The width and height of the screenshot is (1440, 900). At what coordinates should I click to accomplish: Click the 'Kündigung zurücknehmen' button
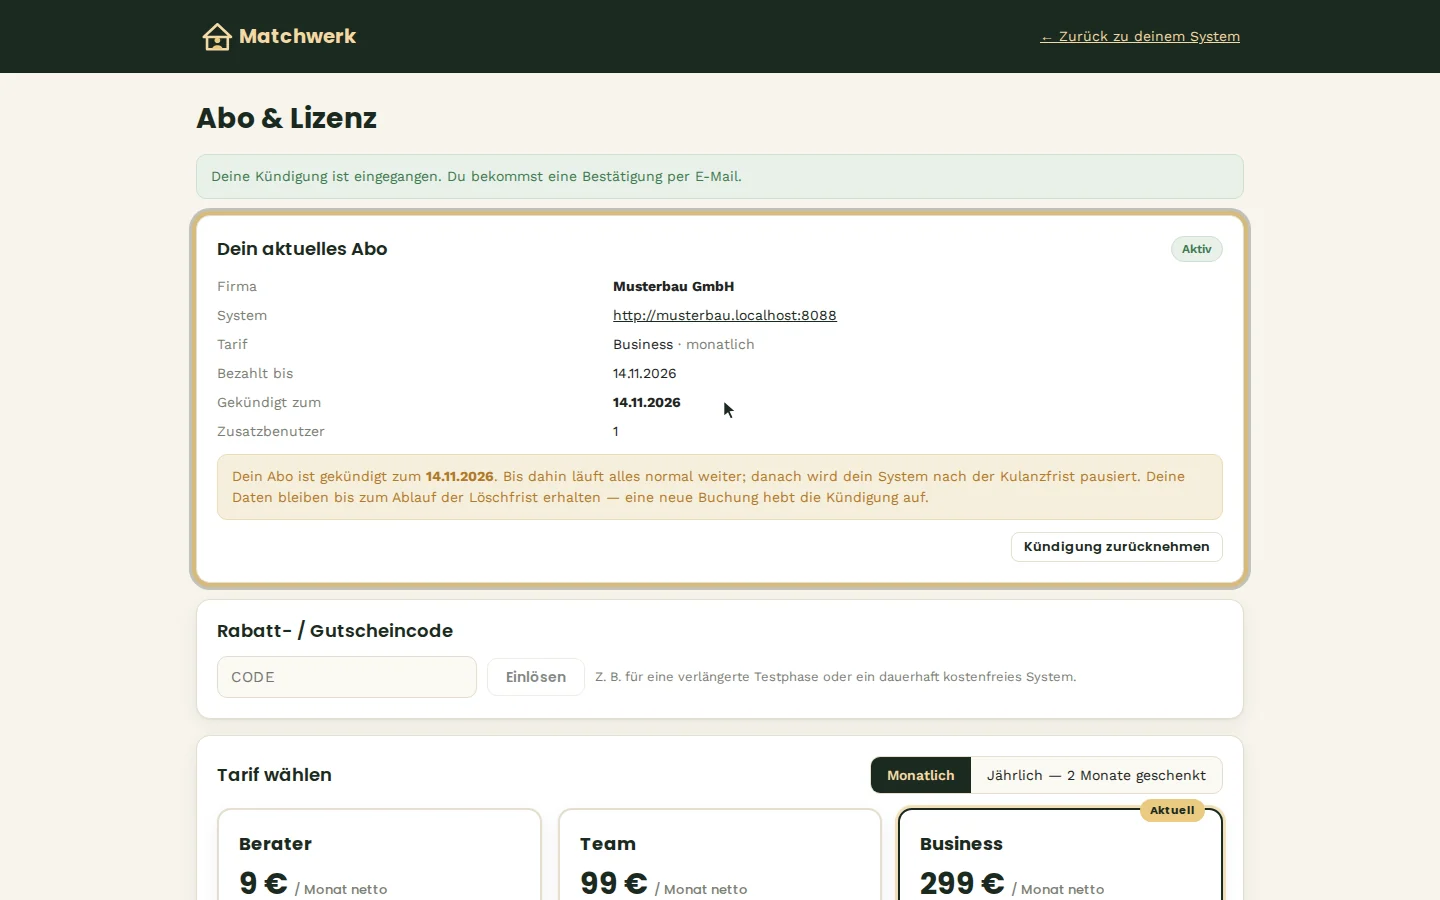(x=1116, y=547)
